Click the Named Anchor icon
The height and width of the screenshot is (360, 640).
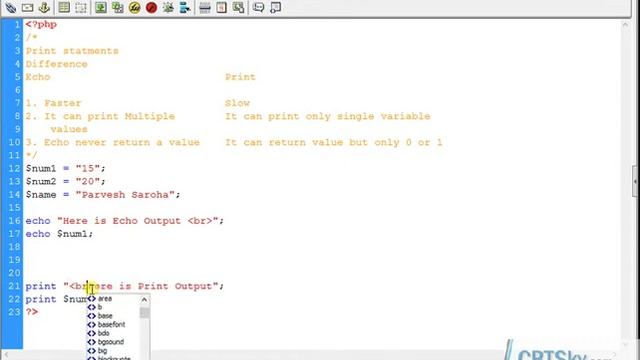44,7
